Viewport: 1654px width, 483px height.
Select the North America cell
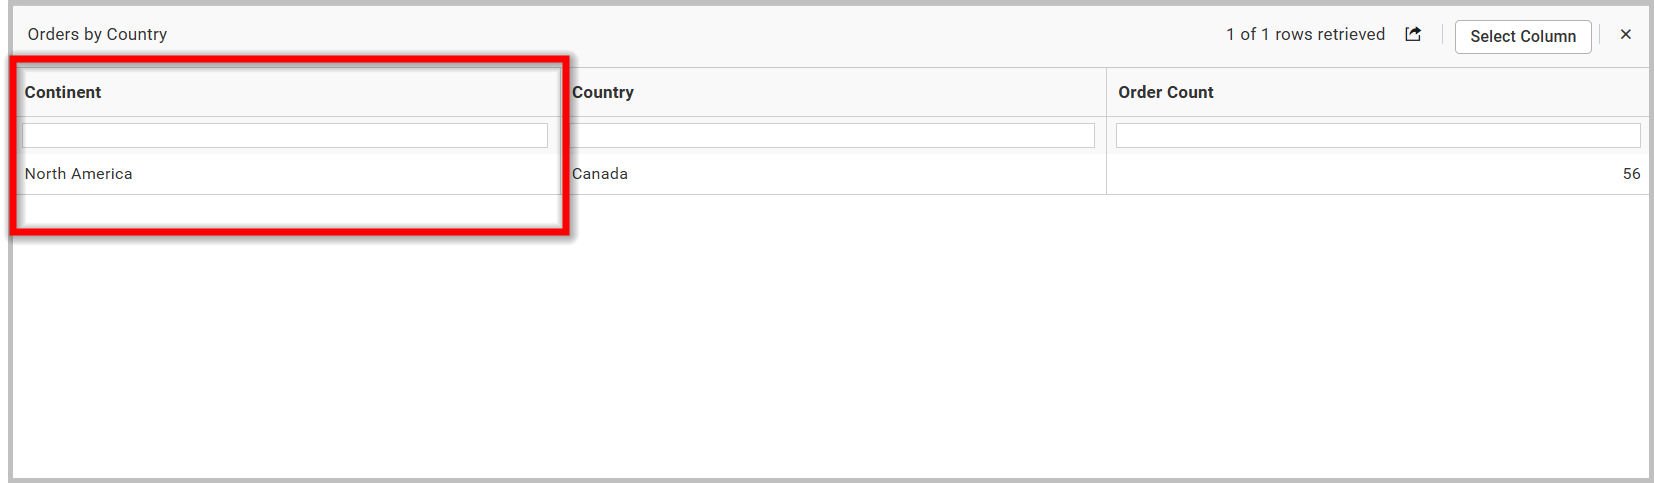coord(79,174)
